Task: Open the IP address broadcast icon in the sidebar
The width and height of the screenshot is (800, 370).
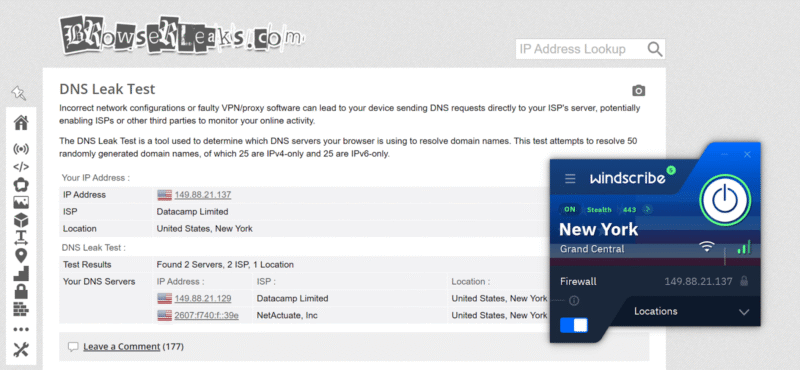Action: click(21, 149)
